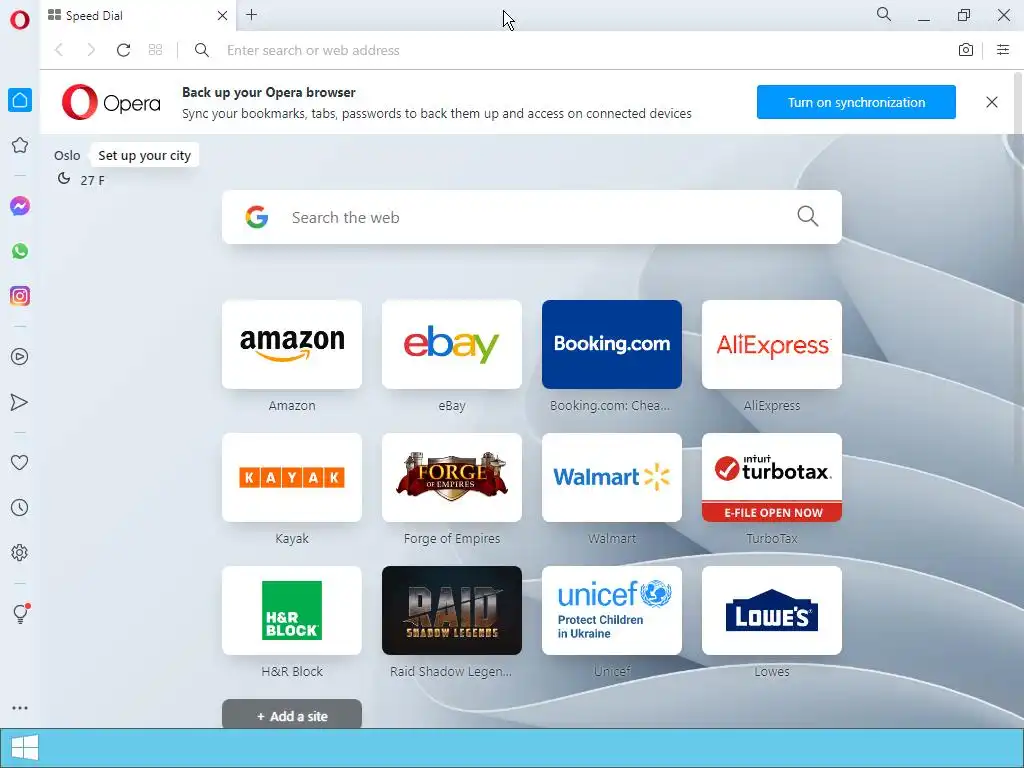Click the Search the web field
The height and width of the screenshot is (768, 1024).
coord(532,217)
